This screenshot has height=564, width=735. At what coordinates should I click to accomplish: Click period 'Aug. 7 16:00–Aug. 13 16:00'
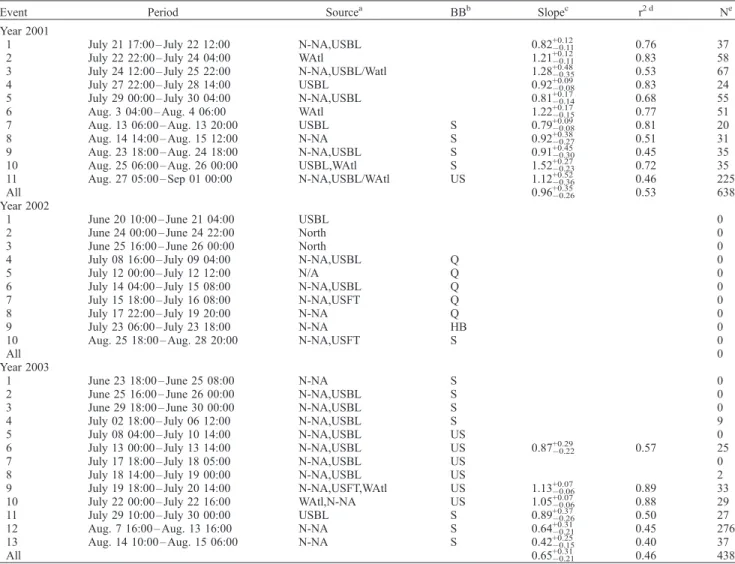[x=159, y=528]
